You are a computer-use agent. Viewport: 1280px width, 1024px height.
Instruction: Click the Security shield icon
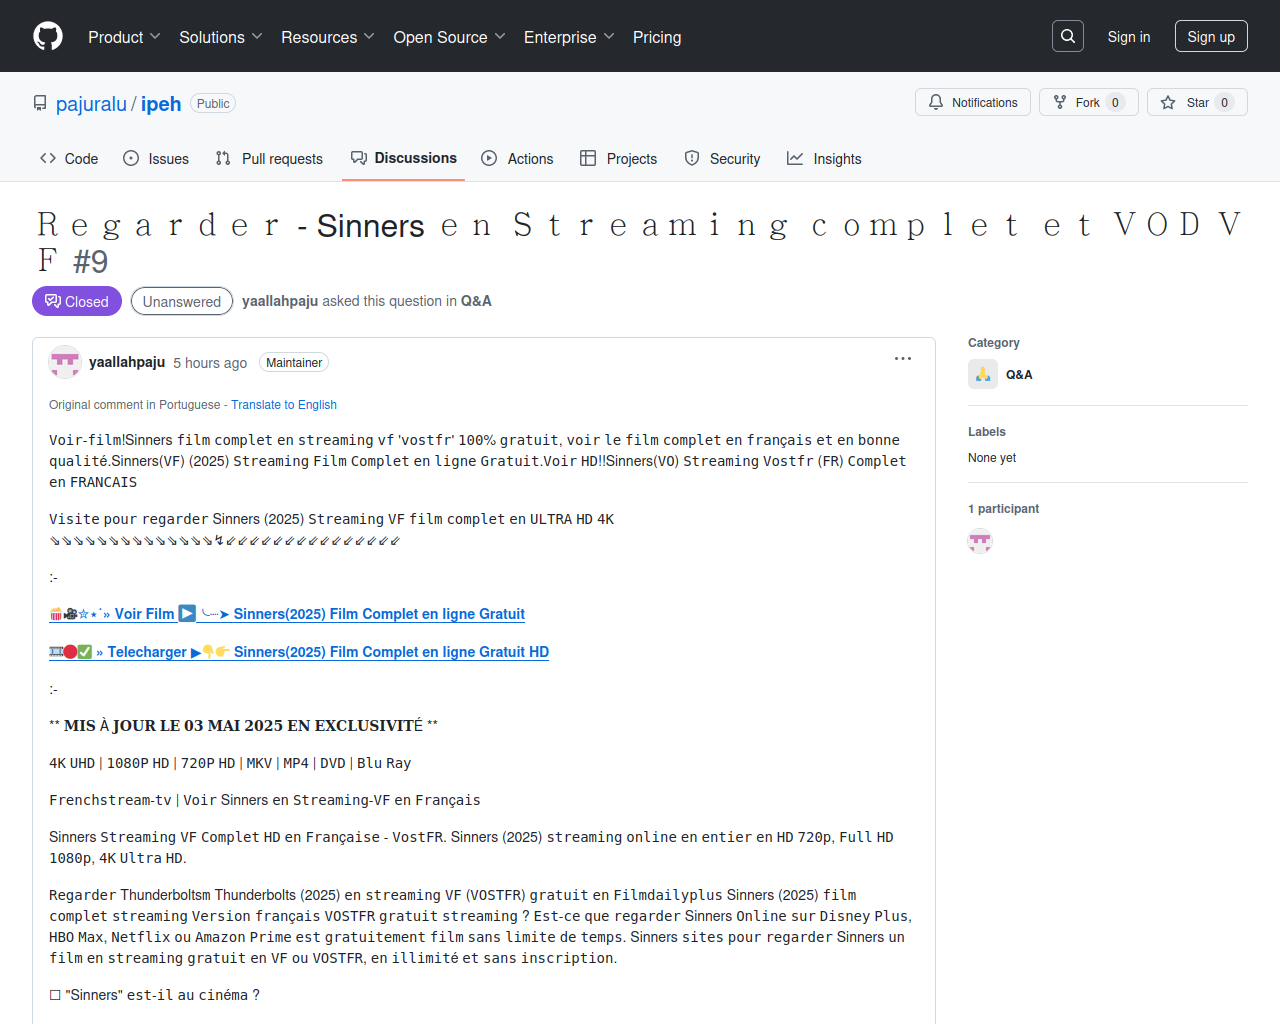coord(692,158)
